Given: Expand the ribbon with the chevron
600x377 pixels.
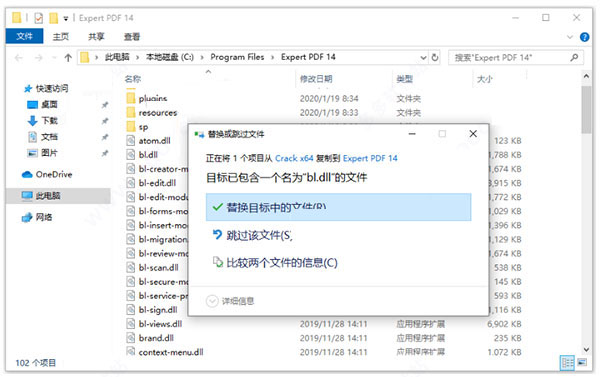Looking at the screenshot, I should pos(570,37).
